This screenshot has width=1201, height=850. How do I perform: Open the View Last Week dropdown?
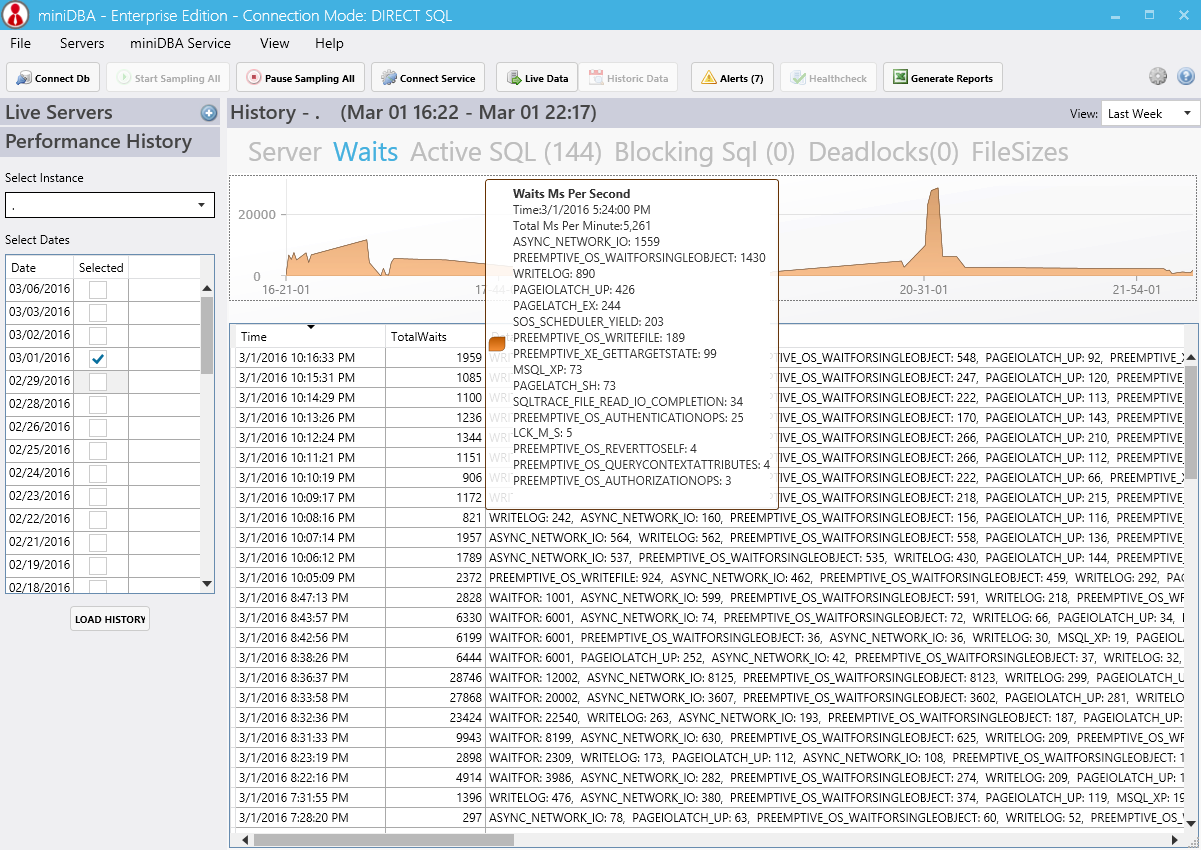point(1150,114)
